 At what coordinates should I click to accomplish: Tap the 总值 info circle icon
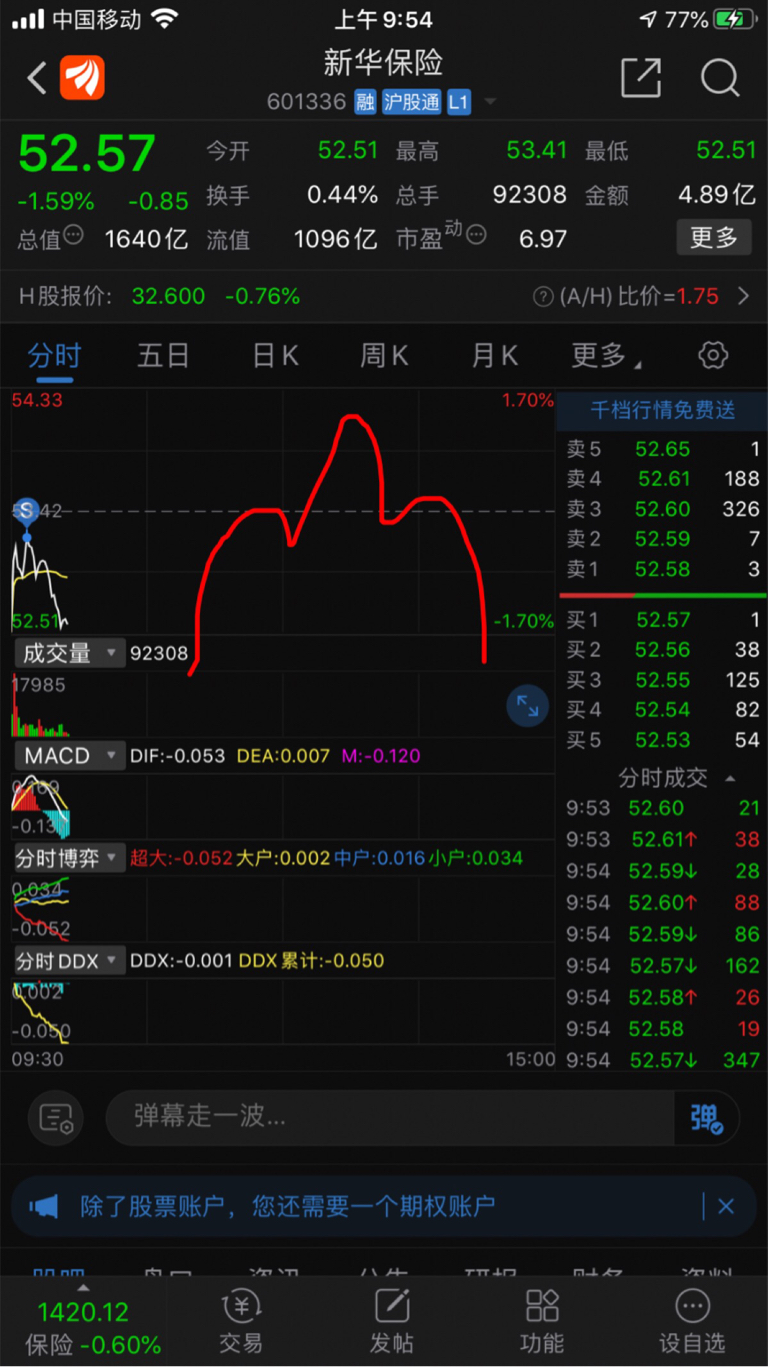click(x=73, y=235)
